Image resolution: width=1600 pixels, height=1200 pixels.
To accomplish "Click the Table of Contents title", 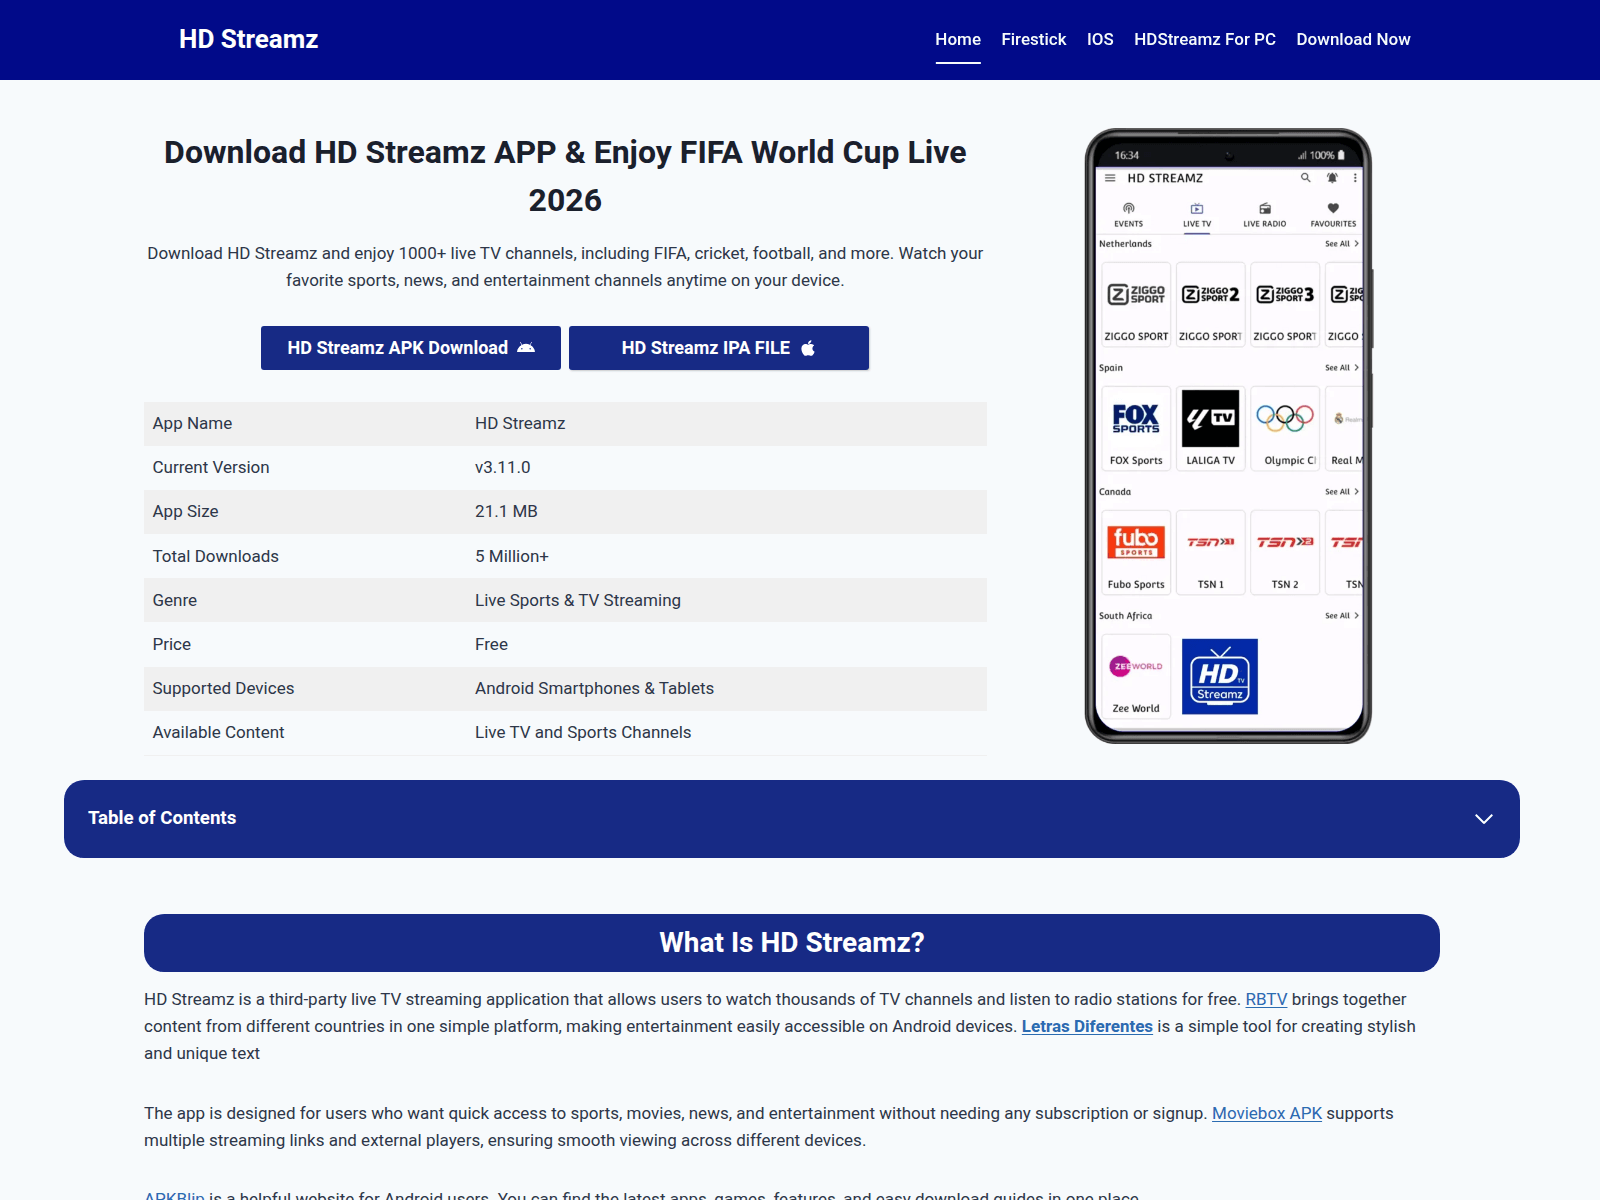I will [162, 818].
